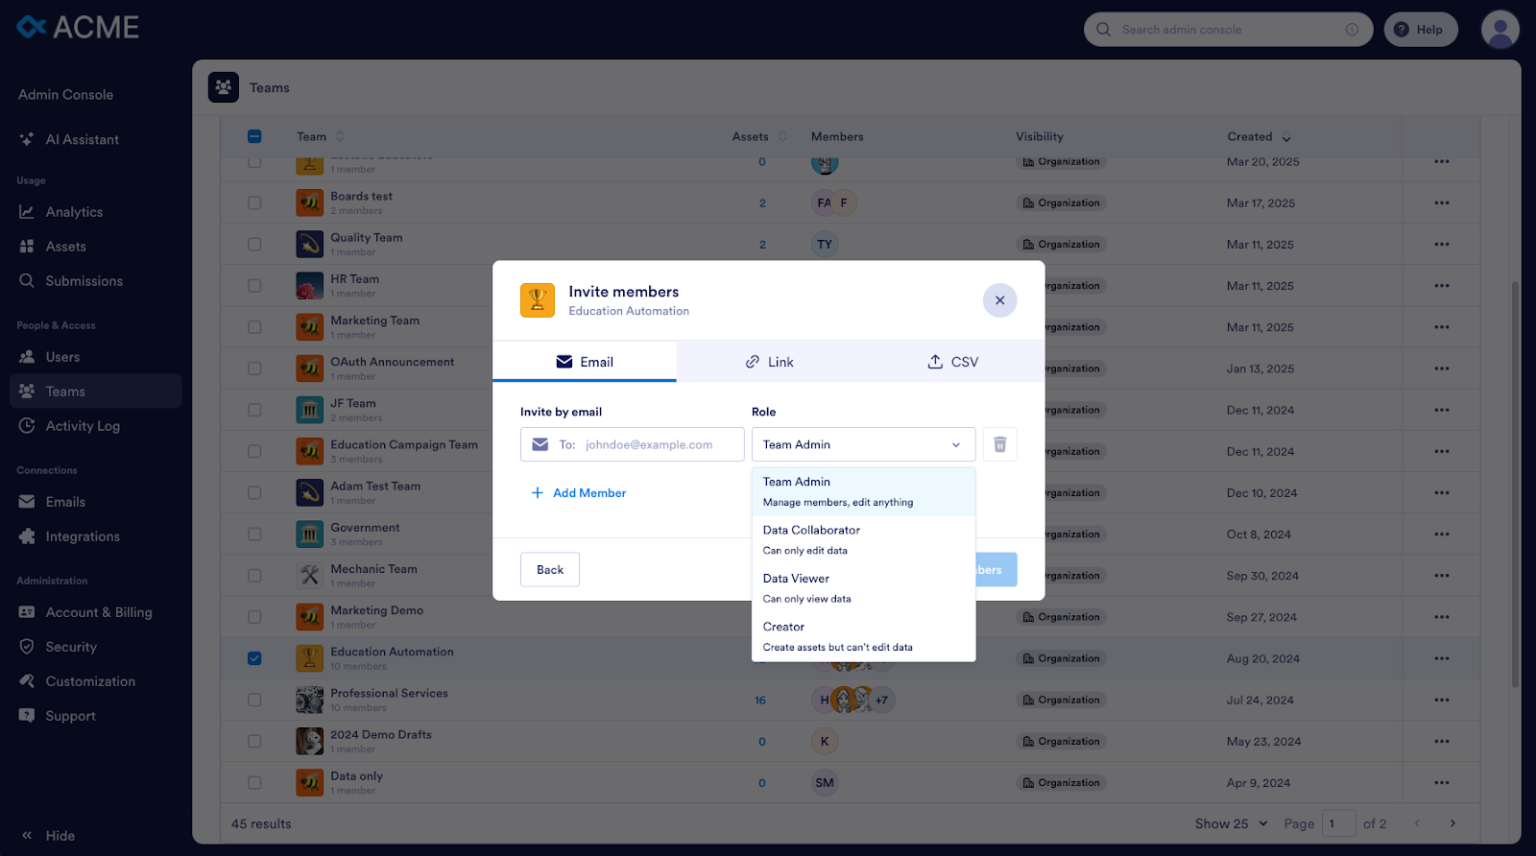Viewport: 1536px width, 856px height.
Task: Open three-dot menu for Data only row
Action: coord(1441,783)
